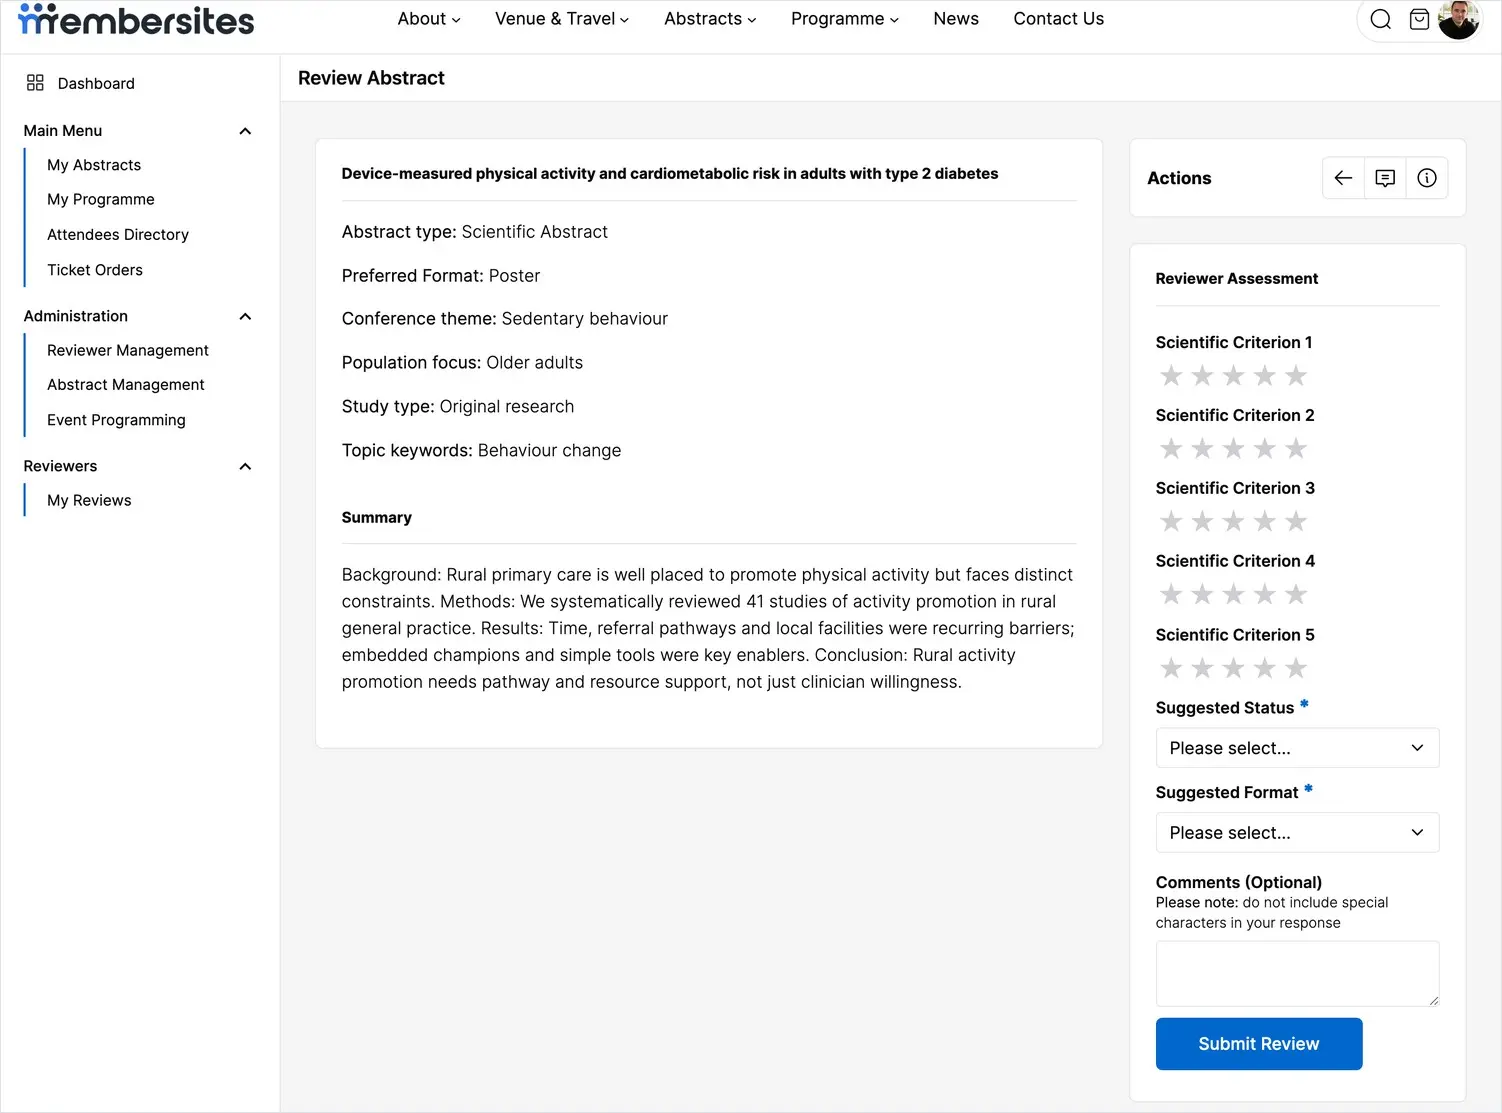Image resolution: width=1502 pixels, height=1113 pixels.
Task: Expand the About menu
Action: (429, 19)
